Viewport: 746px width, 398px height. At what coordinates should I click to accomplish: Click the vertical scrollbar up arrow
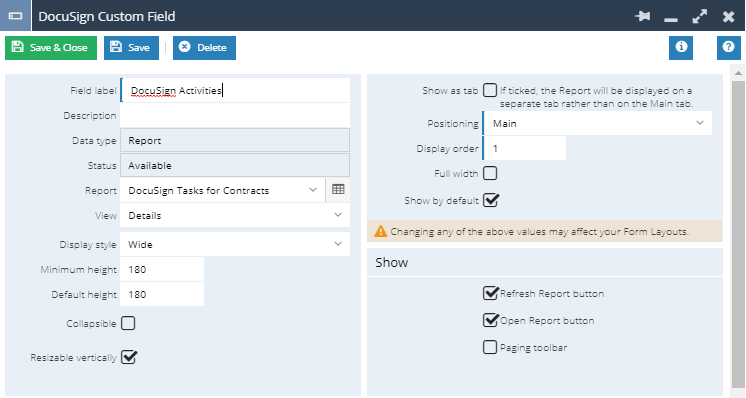click(738, 73)
